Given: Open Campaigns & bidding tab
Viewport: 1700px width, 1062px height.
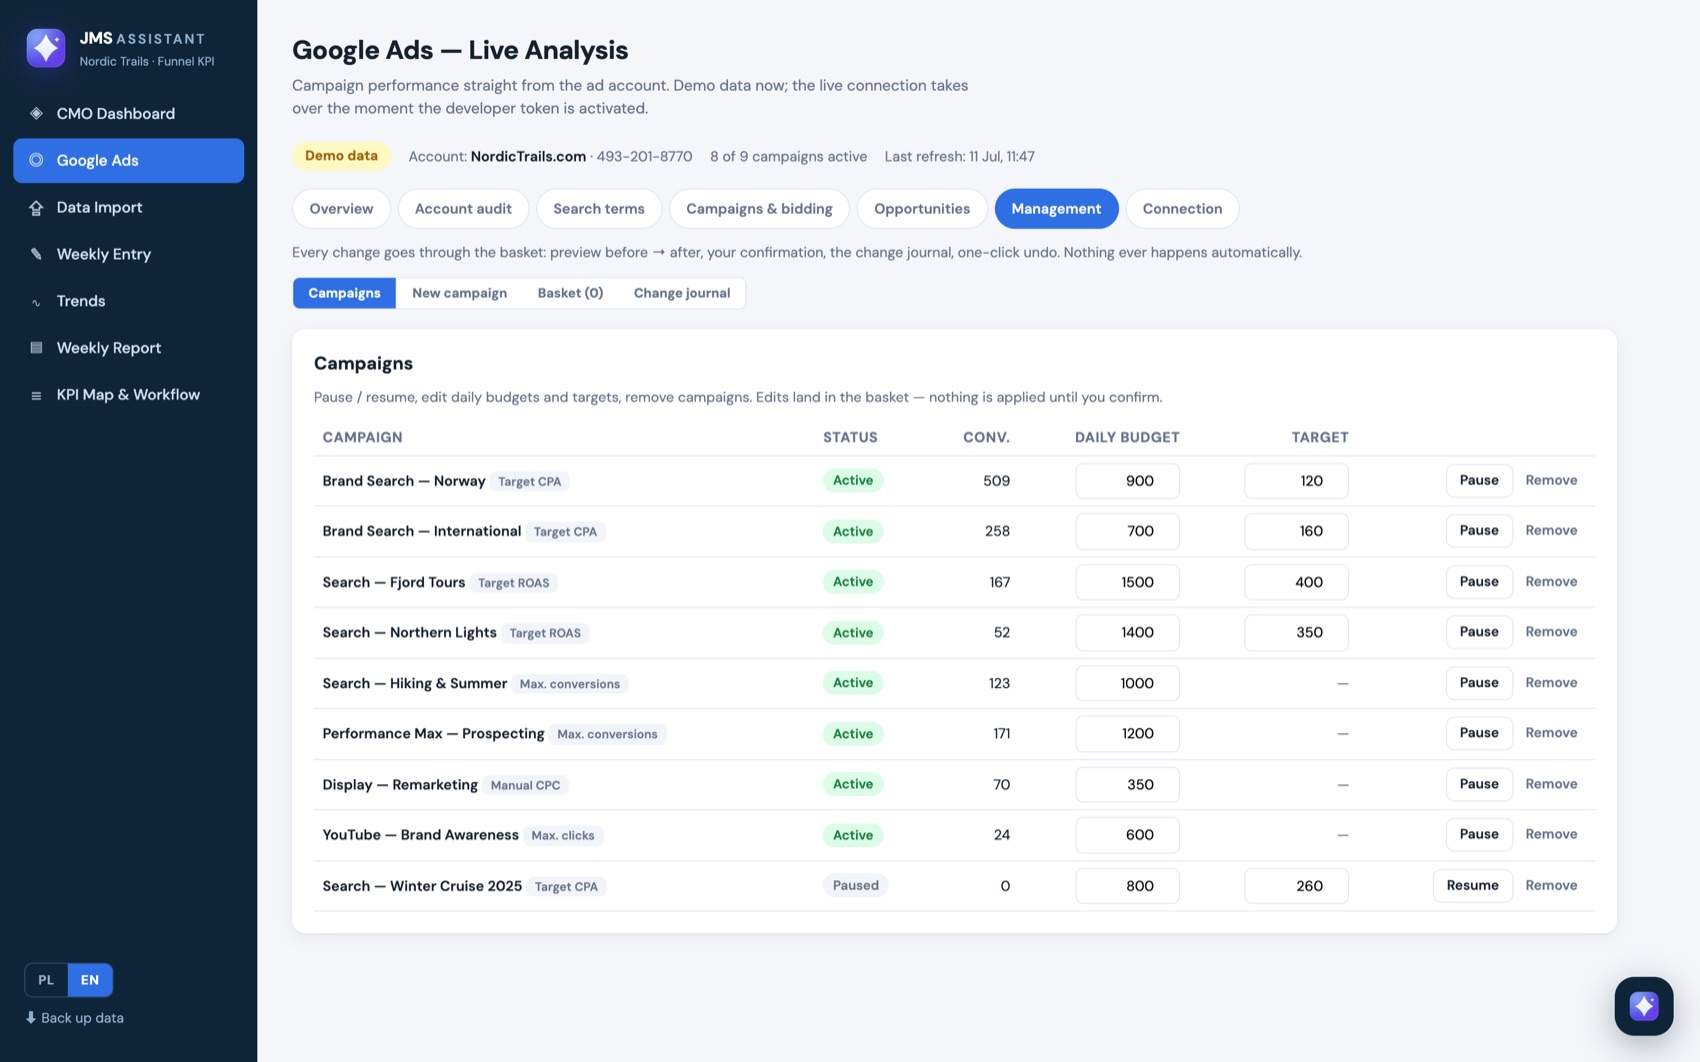Looking at the screenshot, I should click(759, 209).
